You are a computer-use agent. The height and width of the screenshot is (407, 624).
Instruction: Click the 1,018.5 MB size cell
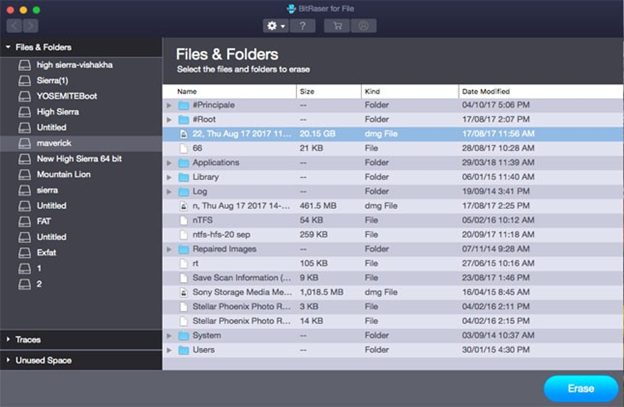click(x=322, y=292)
